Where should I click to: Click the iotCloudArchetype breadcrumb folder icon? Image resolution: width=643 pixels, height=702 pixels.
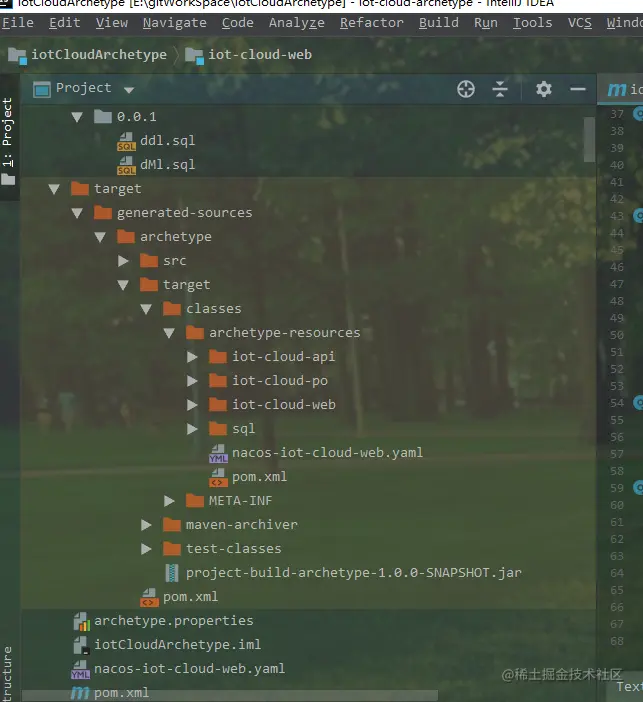(x=17, y=56)
